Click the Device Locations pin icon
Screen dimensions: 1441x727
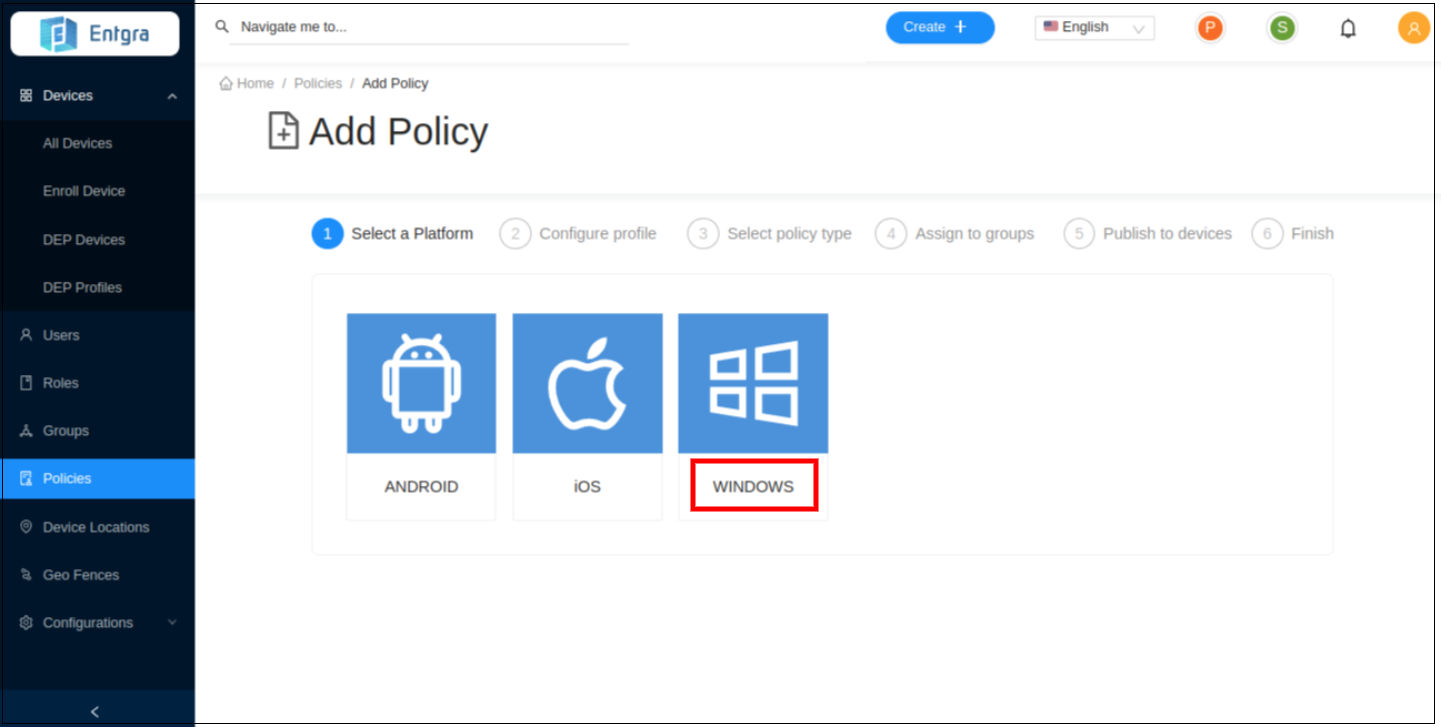[x=26, y=527]
